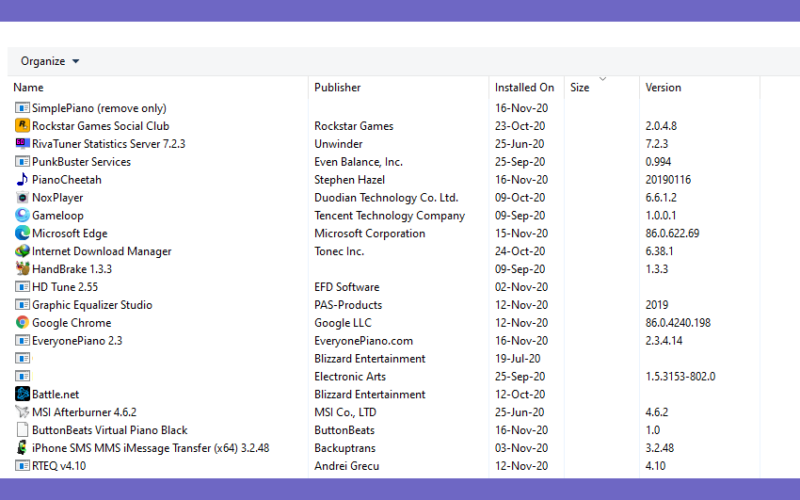This screenshot has width=800, height=500.
Task: Click the iPhone SMS MMS iMessage Transfer icon
Action: pos(22,447)
